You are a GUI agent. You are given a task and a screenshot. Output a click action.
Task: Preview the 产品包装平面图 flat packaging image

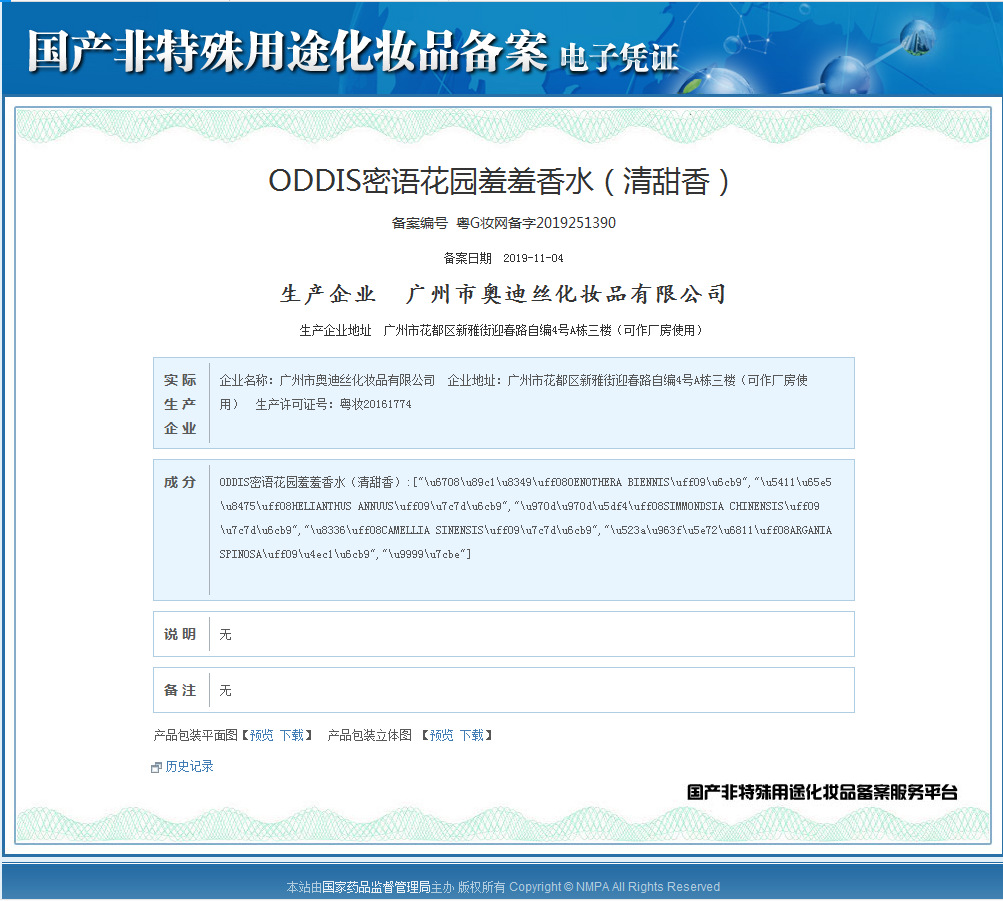tap(262, 735)
